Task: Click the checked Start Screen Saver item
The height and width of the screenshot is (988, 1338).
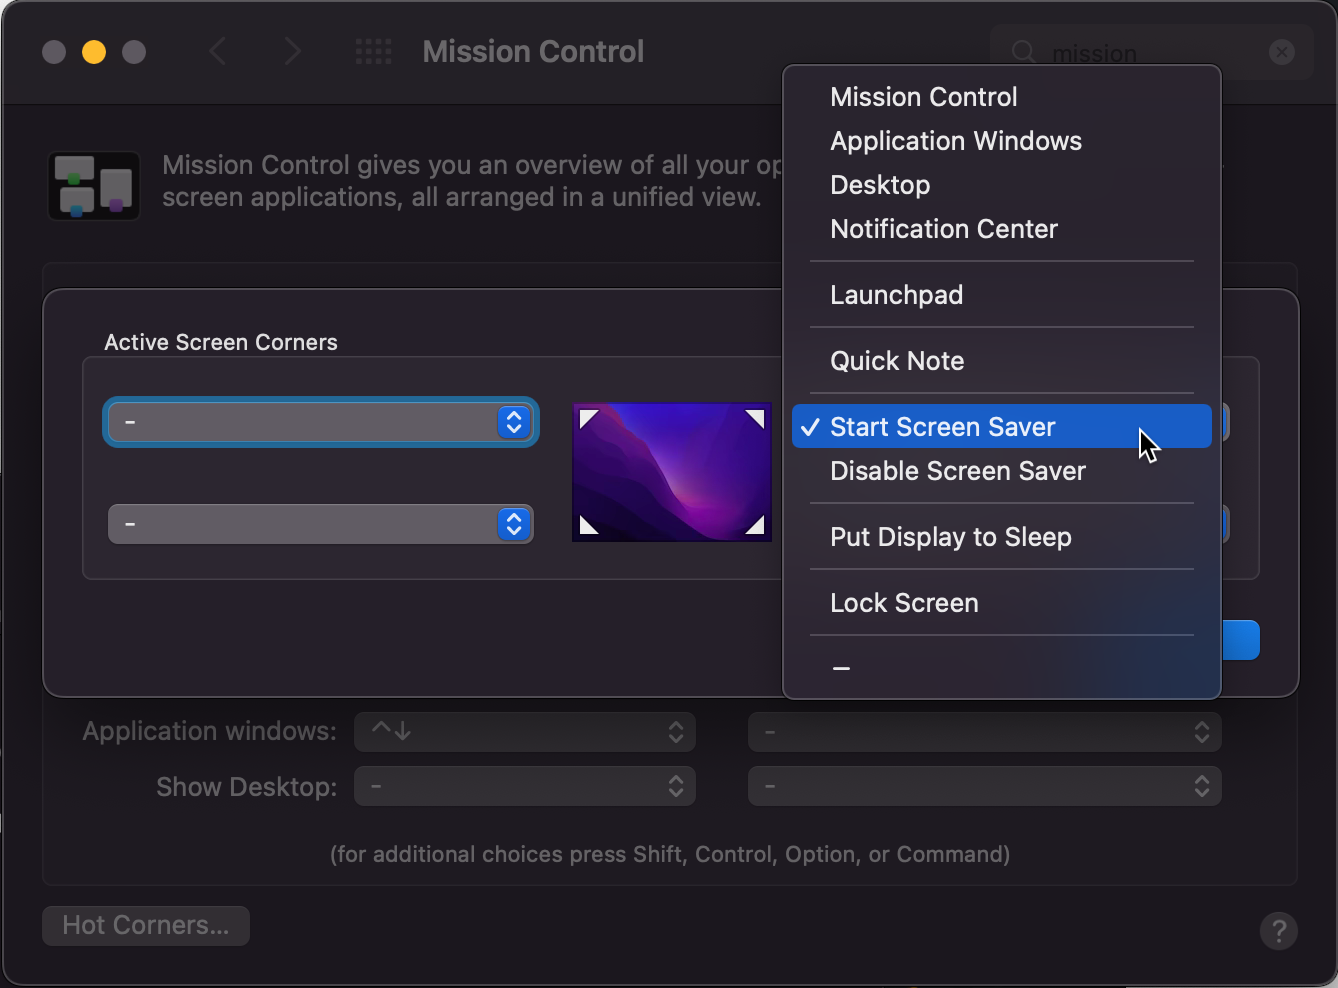Action: pyautogui.click(x=1001, y=427)
